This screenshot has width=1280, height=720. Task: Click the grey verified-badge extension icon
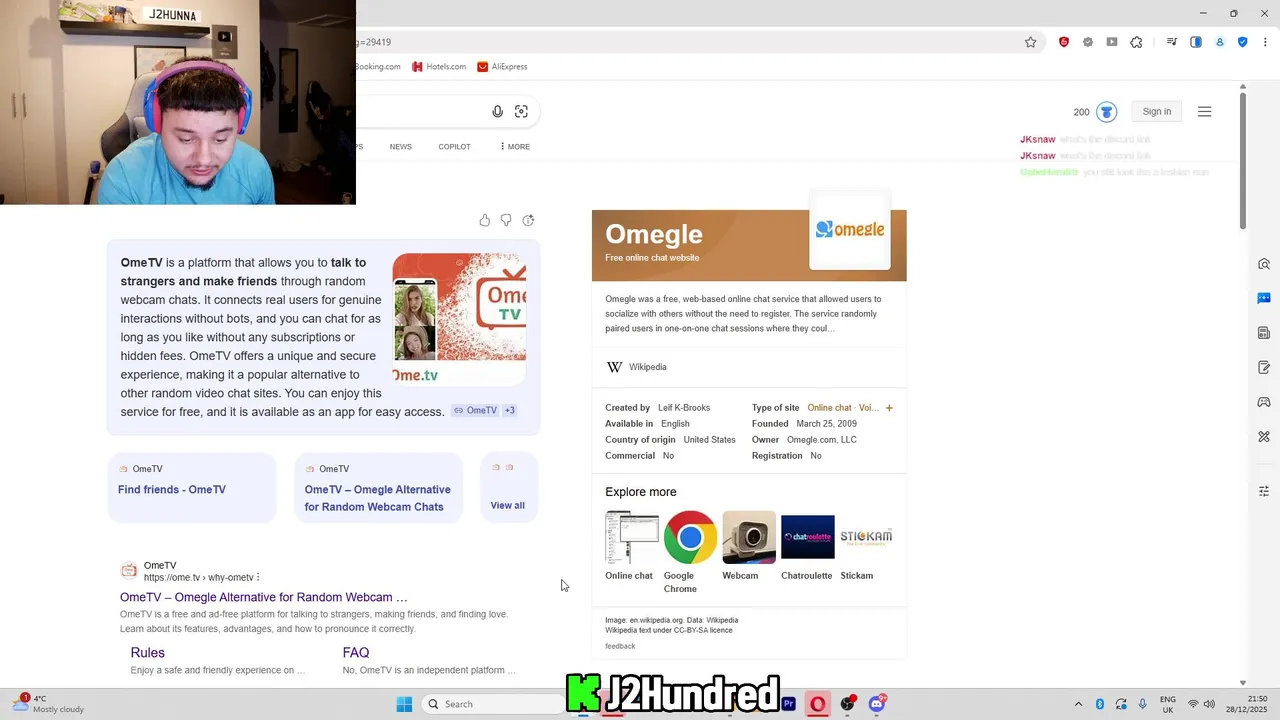point(1088,42)
